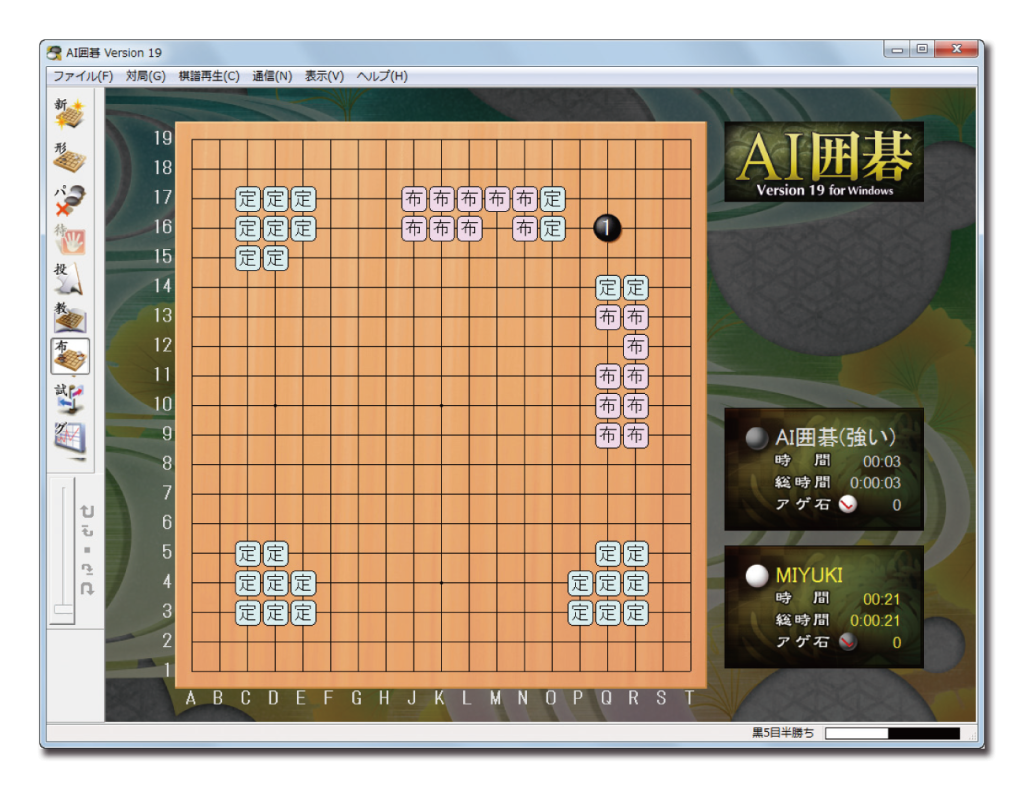1024x788 pixels.
Task: Select the 定 joseki tile at P4
Action: coord(580,583)
